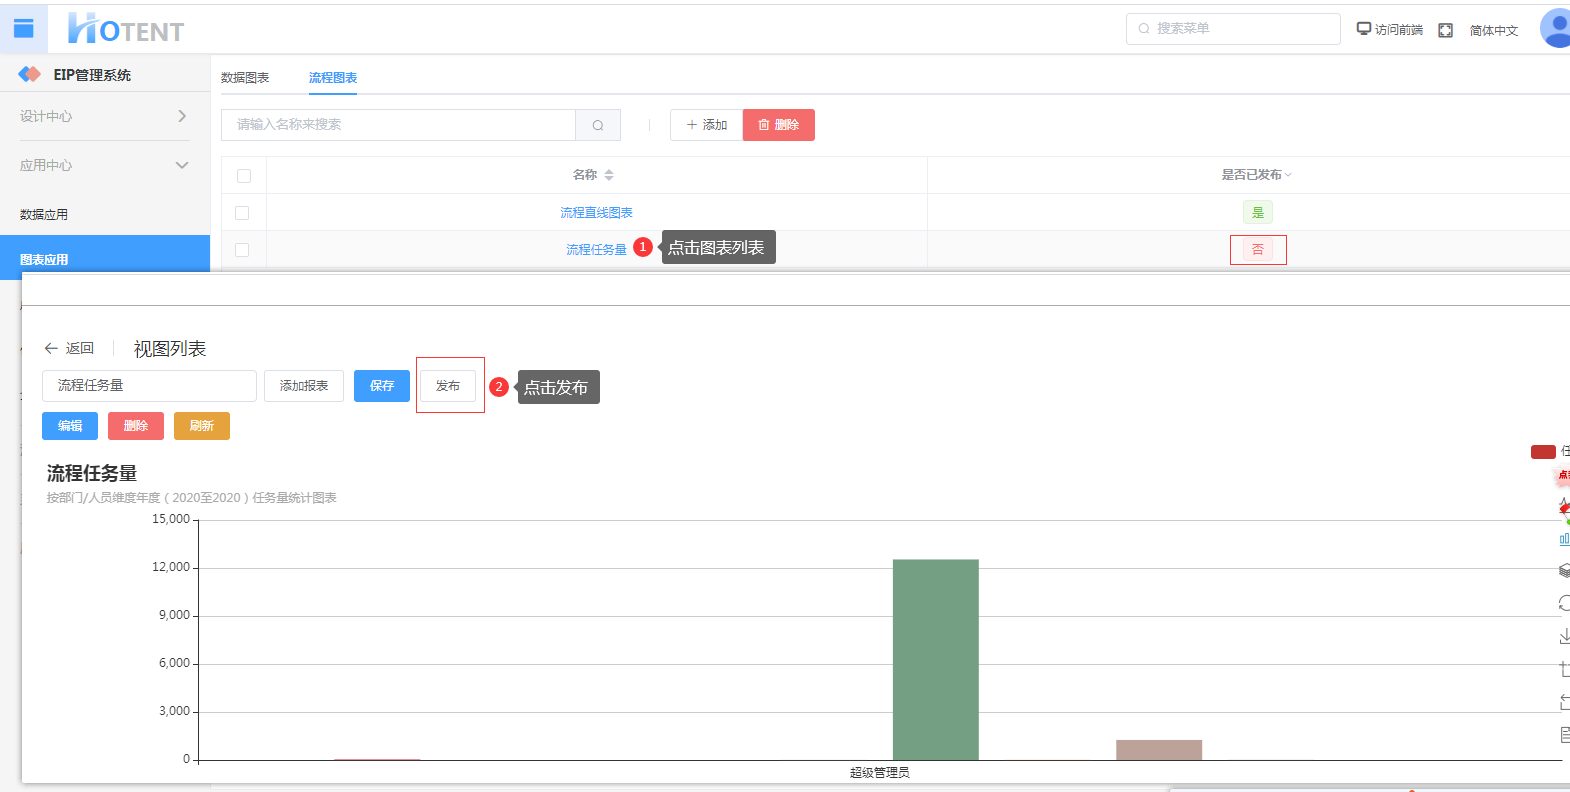Collapse the sidebar via the top-left menu icon
1570x792 pixels.
[x=24, y=29]
